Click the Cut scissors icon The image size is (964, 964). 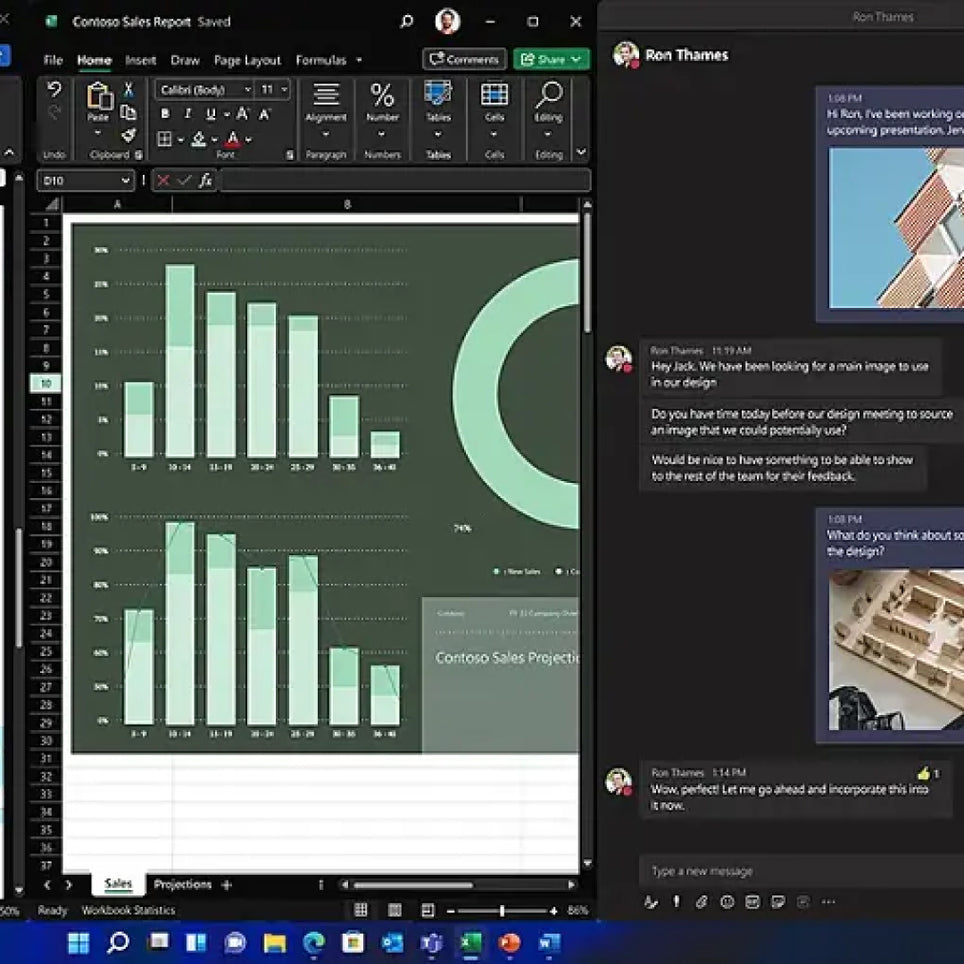128,90
